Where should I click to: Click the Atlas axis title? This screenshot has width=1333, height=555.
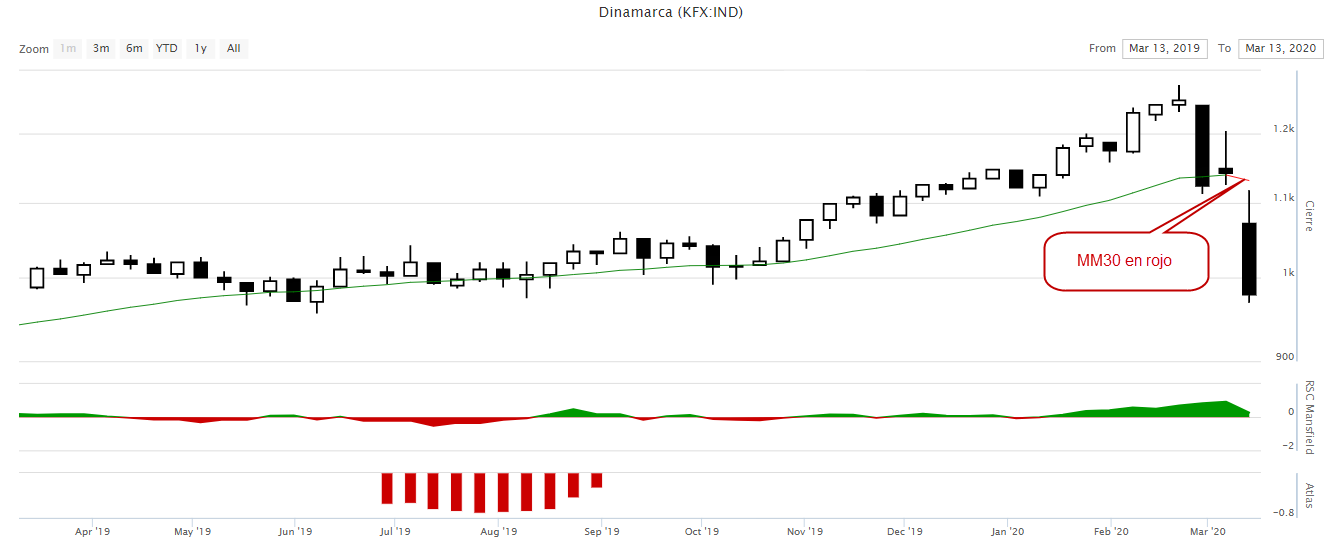pyautogui.click(x=1310, y=495)
